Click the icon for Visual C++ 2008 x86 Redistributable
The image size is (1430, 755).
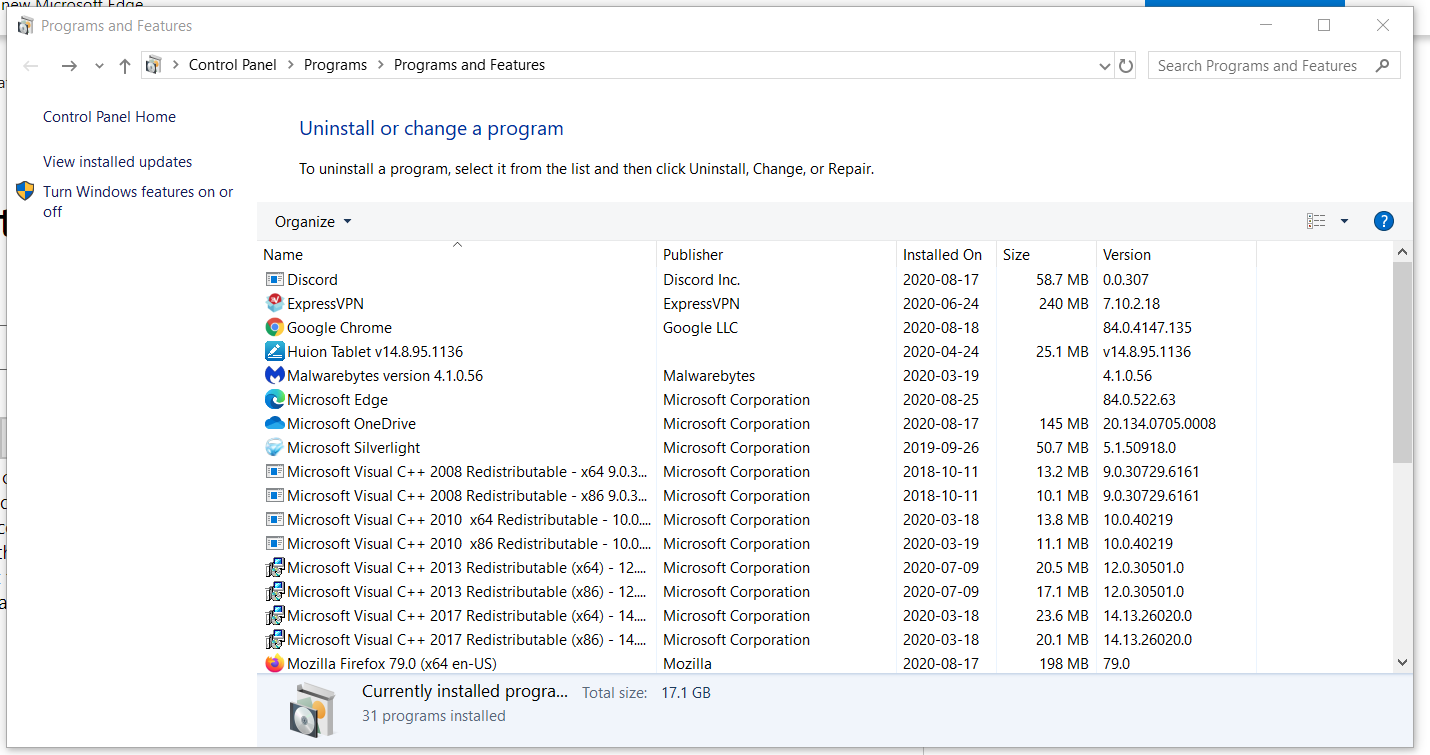click(x=275, y=496)
